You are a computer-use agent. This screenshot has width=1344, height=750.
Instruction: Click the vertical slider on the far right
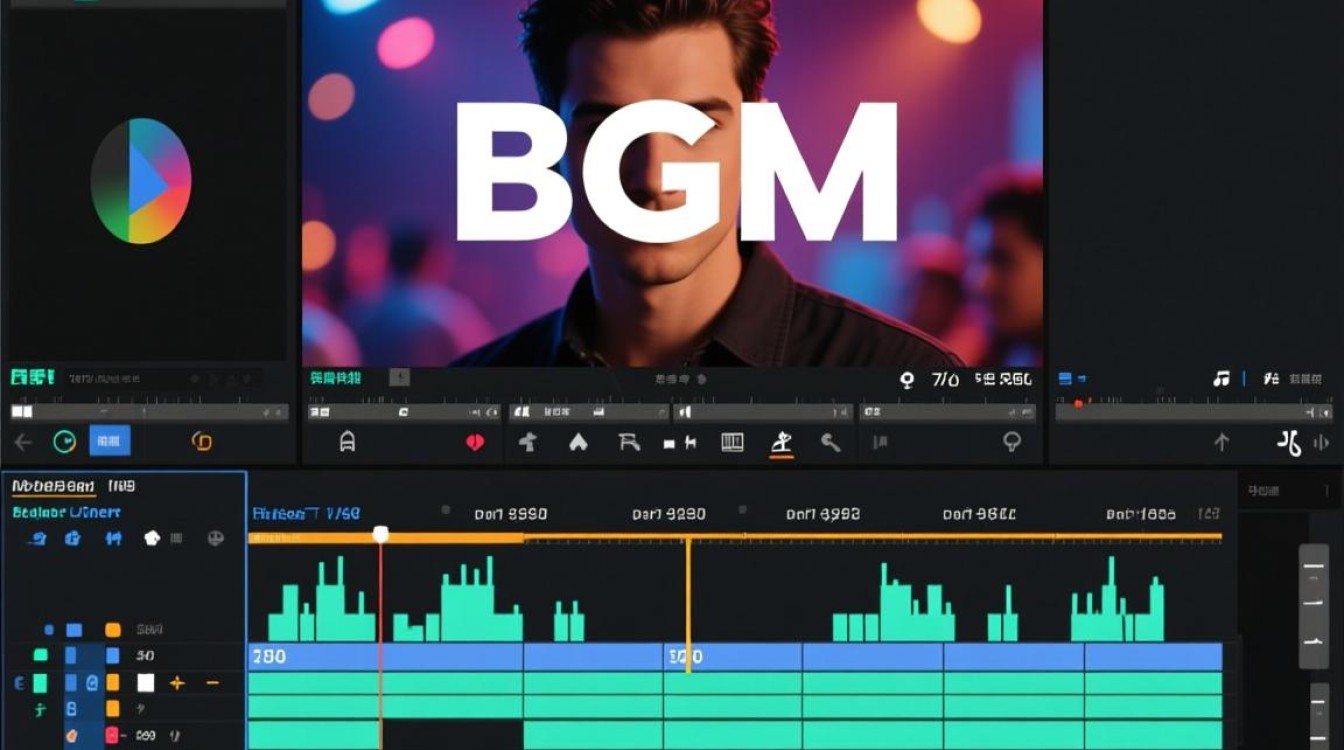[1313, 606]
